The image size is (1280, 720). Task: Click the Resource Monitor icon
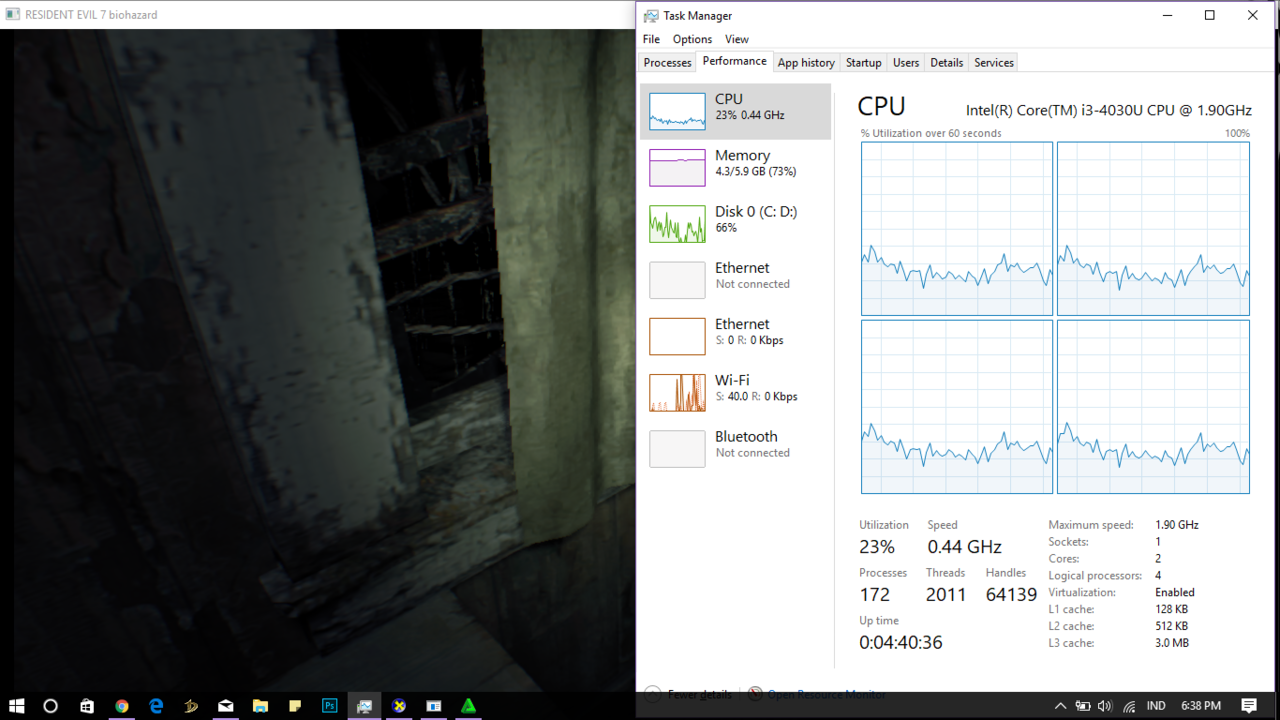755,694
